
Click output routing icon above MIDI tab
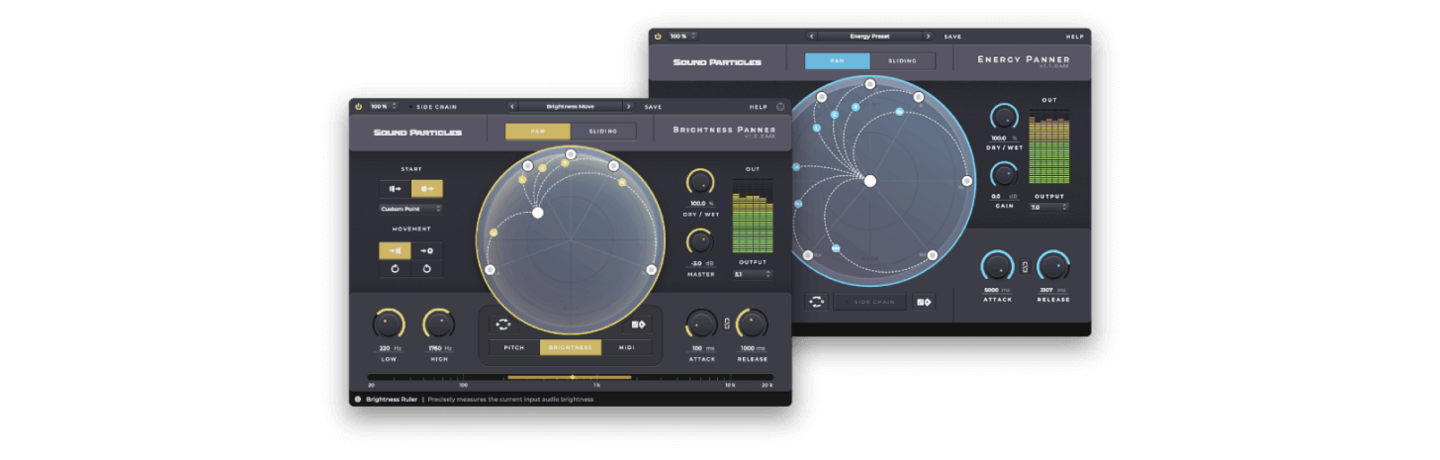click(638, 323)
